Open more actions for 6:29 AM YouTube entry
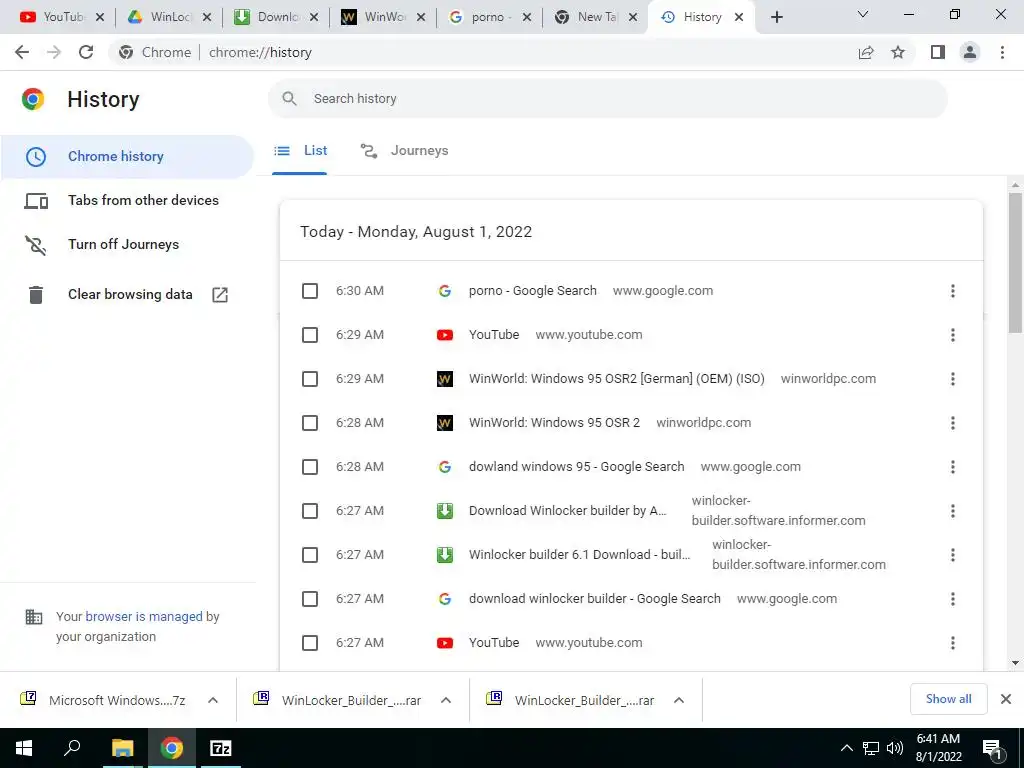Image resolution: width=1024 pixels, height=768 pixels. coord(953,335)
